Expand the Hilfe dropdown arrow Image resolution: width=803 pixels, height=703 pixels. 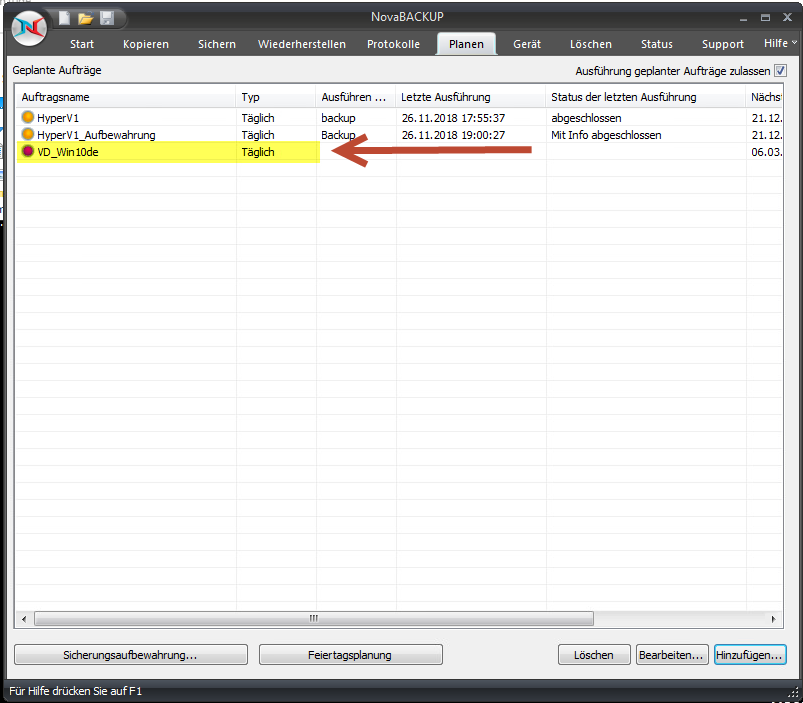click(794, 43)
